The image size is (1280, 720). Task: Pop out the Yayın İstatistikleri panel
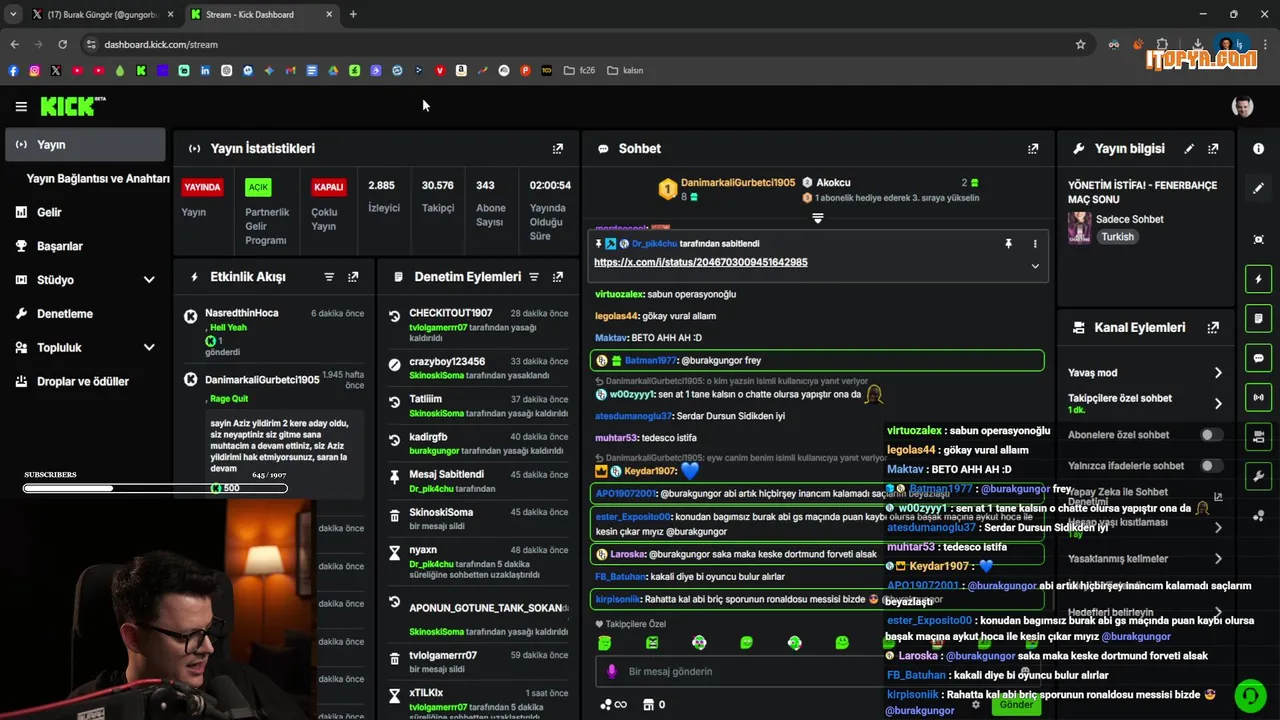pyautogui.click(x=558, y=148)
